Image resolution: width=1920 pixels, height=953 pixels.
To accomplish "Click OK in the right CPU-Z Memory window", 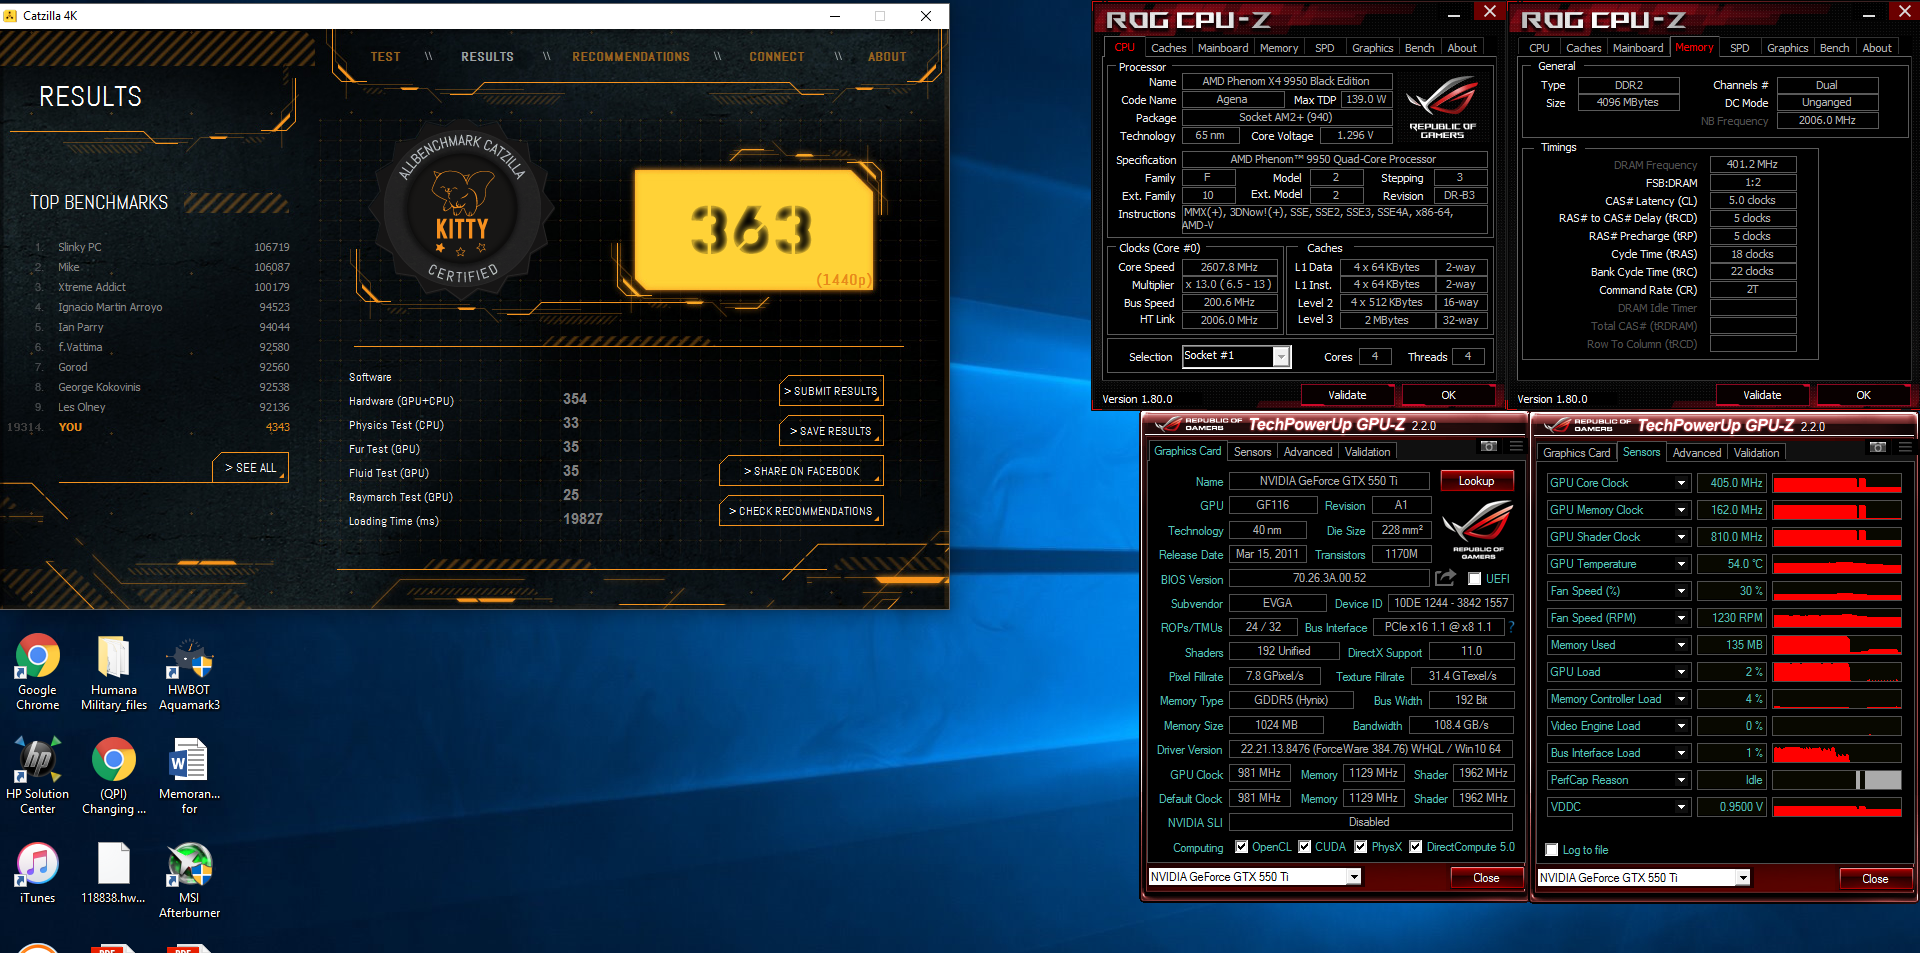I will click(1863, 395).
